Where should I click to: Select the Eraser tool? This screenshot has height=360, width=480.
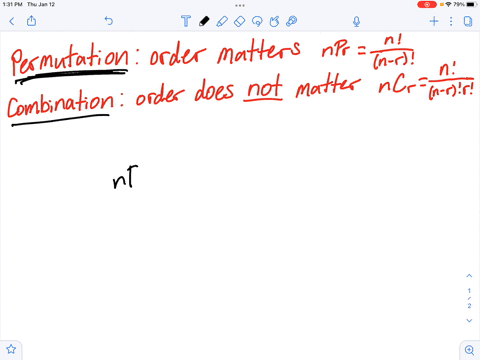tap(239, 21)
